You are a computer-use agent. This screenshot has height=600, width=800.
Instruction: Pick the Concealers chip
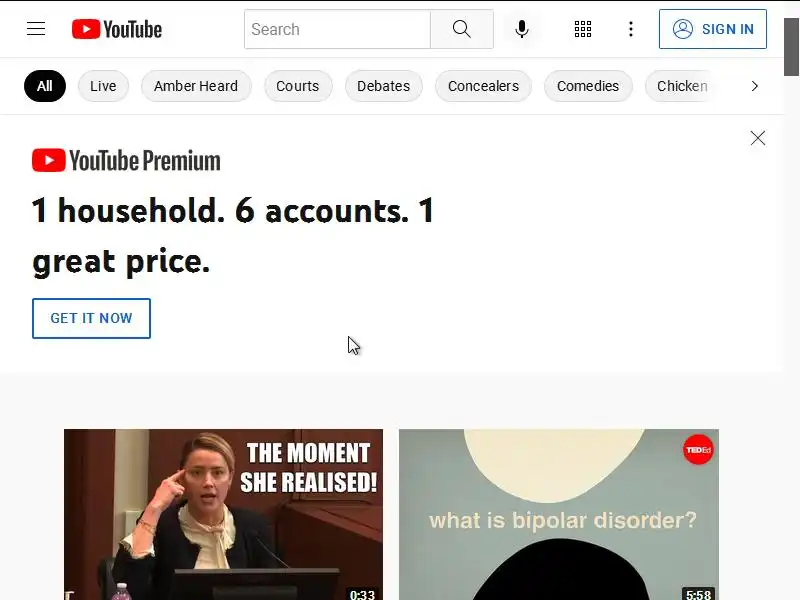tap(483, 86)
